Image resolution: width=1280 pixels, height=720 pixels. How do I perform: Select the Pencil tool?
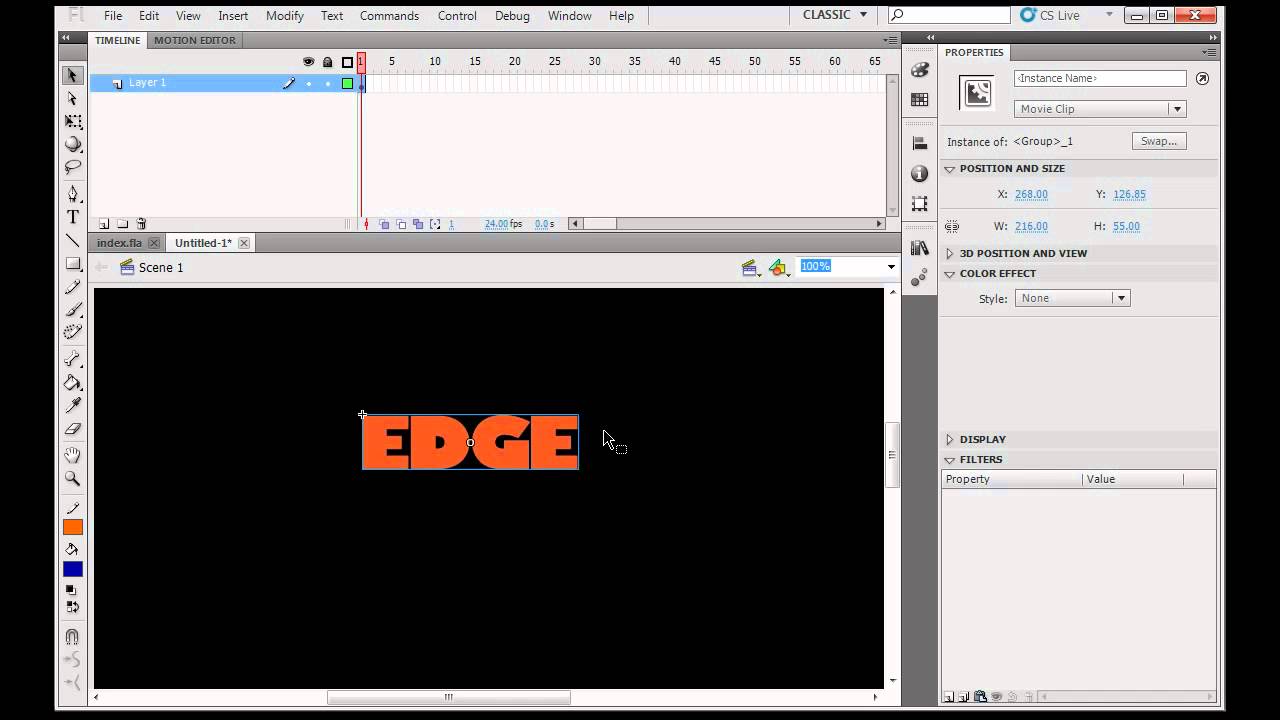pyautogui.click(x=73, y=287)
